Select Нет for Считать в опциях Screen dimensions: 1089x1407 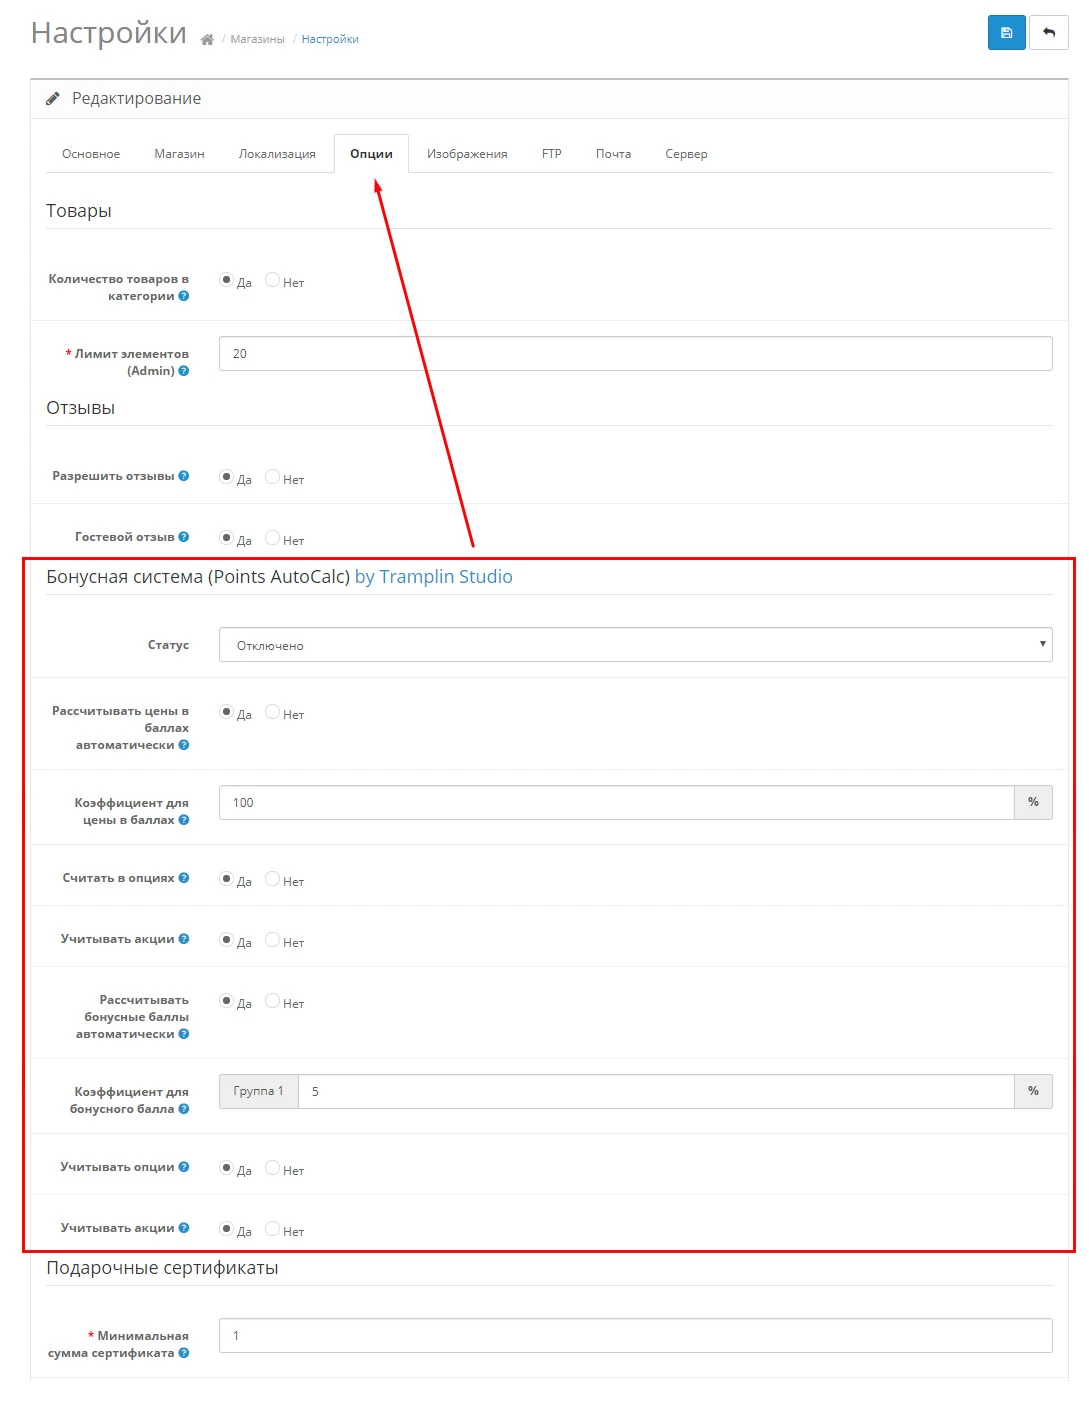pos(272,879)
